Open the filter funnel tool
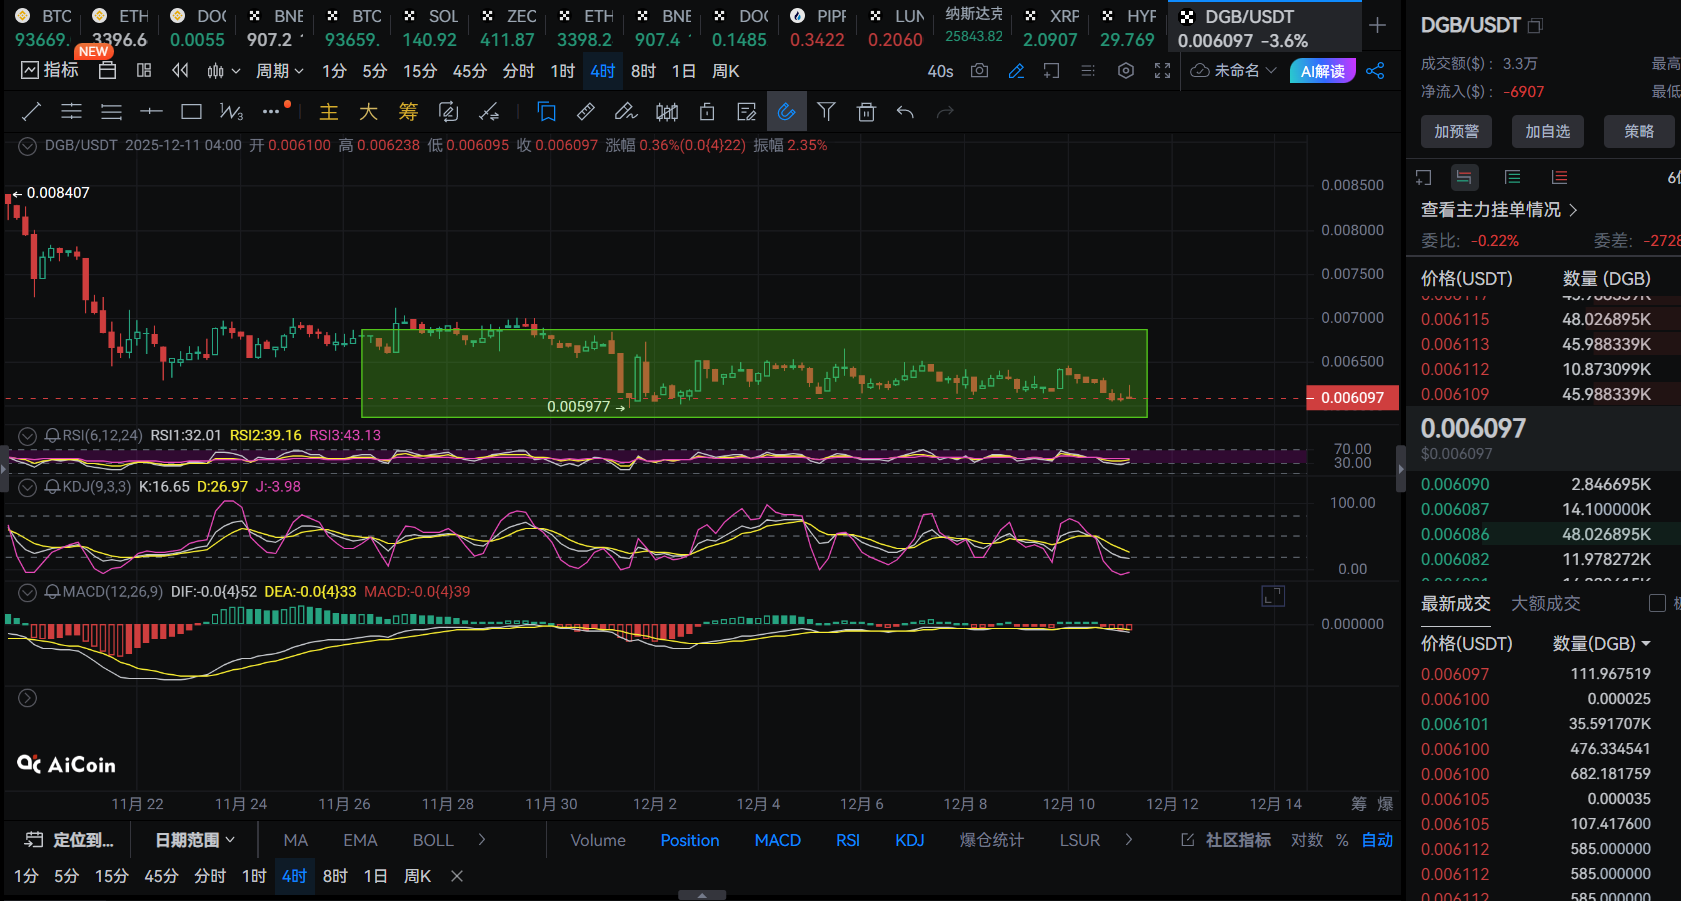This screenshot has height=901, width=1681. [x=826, y=112]
